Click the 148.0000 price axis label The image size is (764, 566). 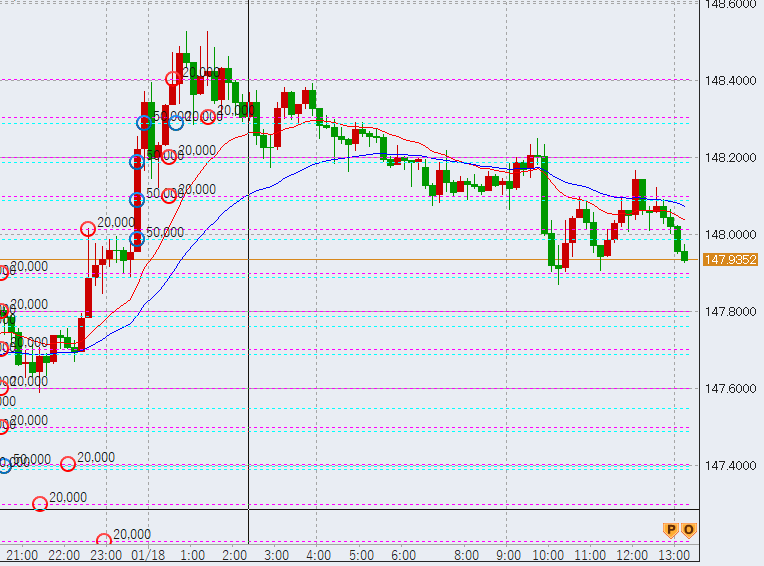click(729, 234)
